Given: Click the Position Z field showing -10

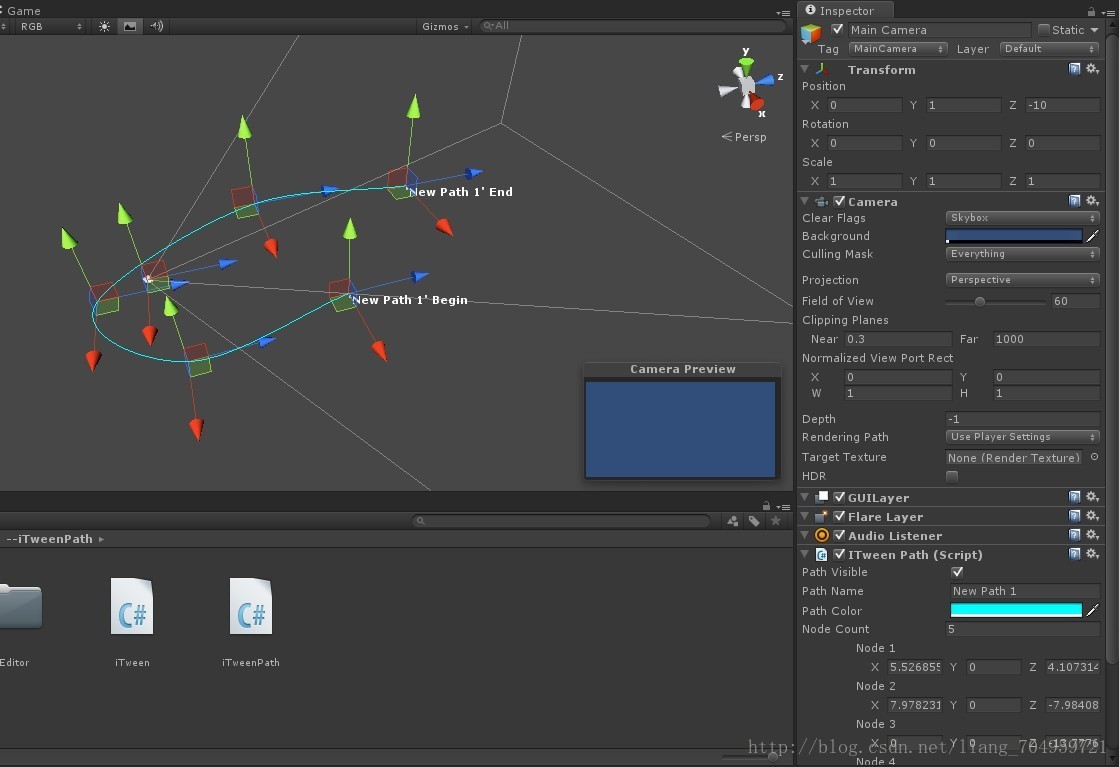Looking at the screenshot, I should pyautogui.click(x=1062, y=105).
